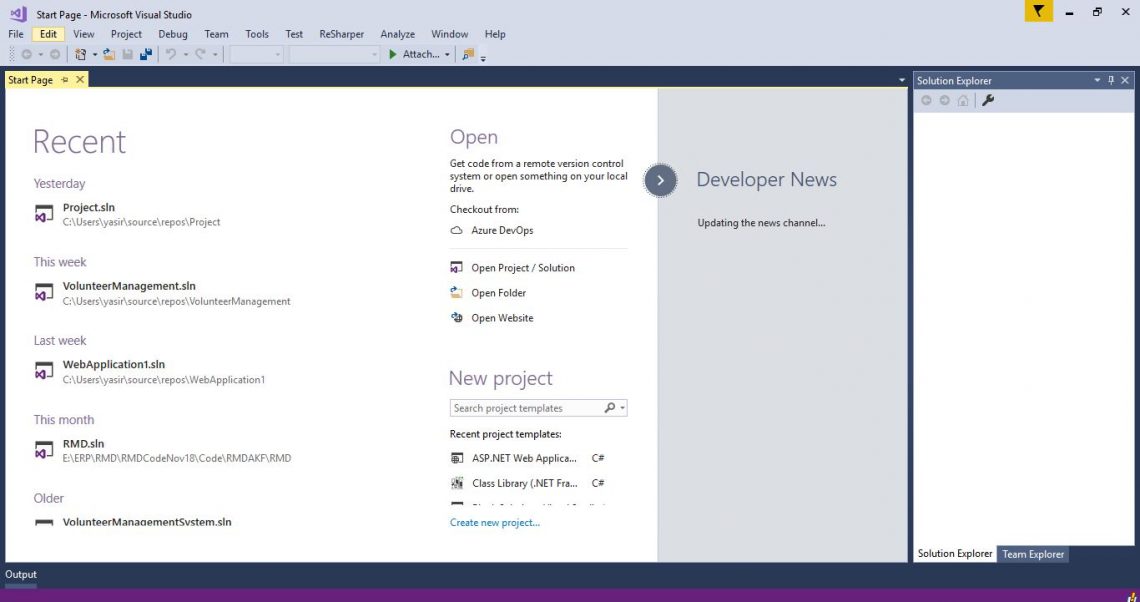Screen dimensions: 1140x602
Task: Click the Open Website globe icon
Action: coord(457,318)
